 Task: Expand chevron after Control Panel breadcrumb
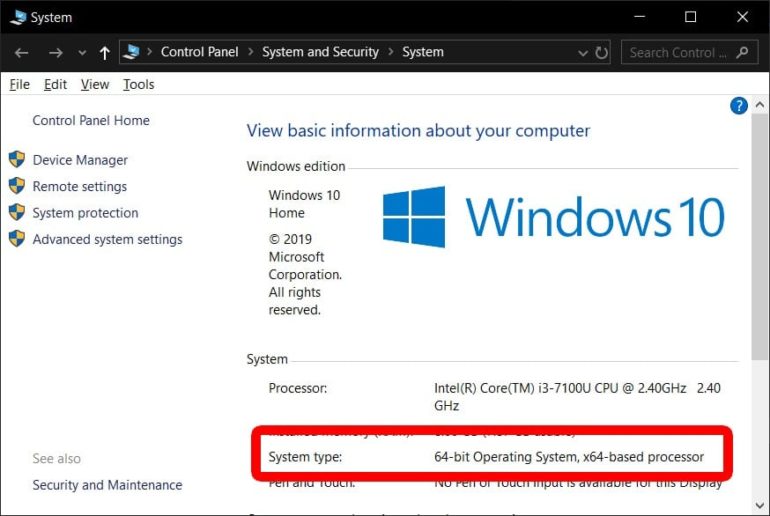tap(250, 52)
